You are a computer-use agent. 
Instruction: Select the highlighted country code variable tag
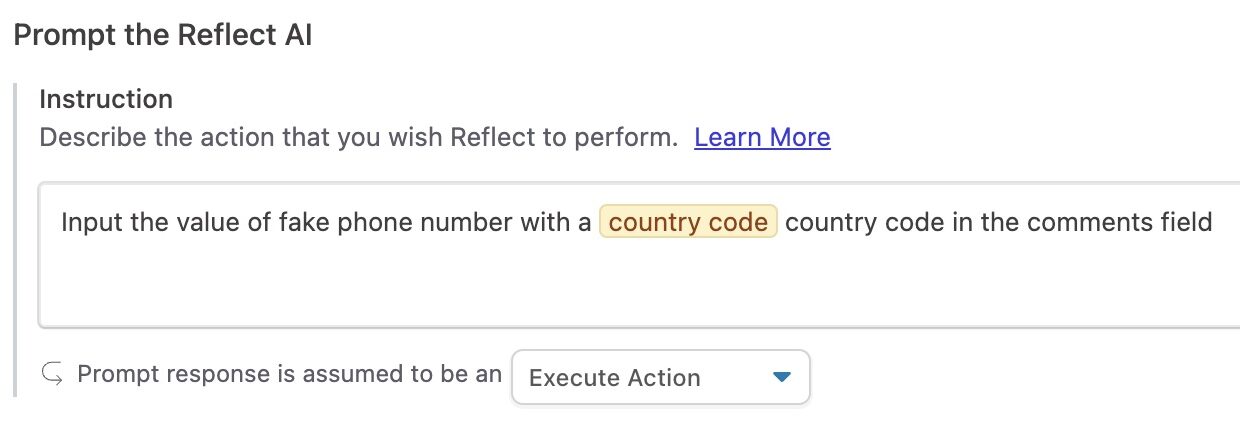(688, 221)
